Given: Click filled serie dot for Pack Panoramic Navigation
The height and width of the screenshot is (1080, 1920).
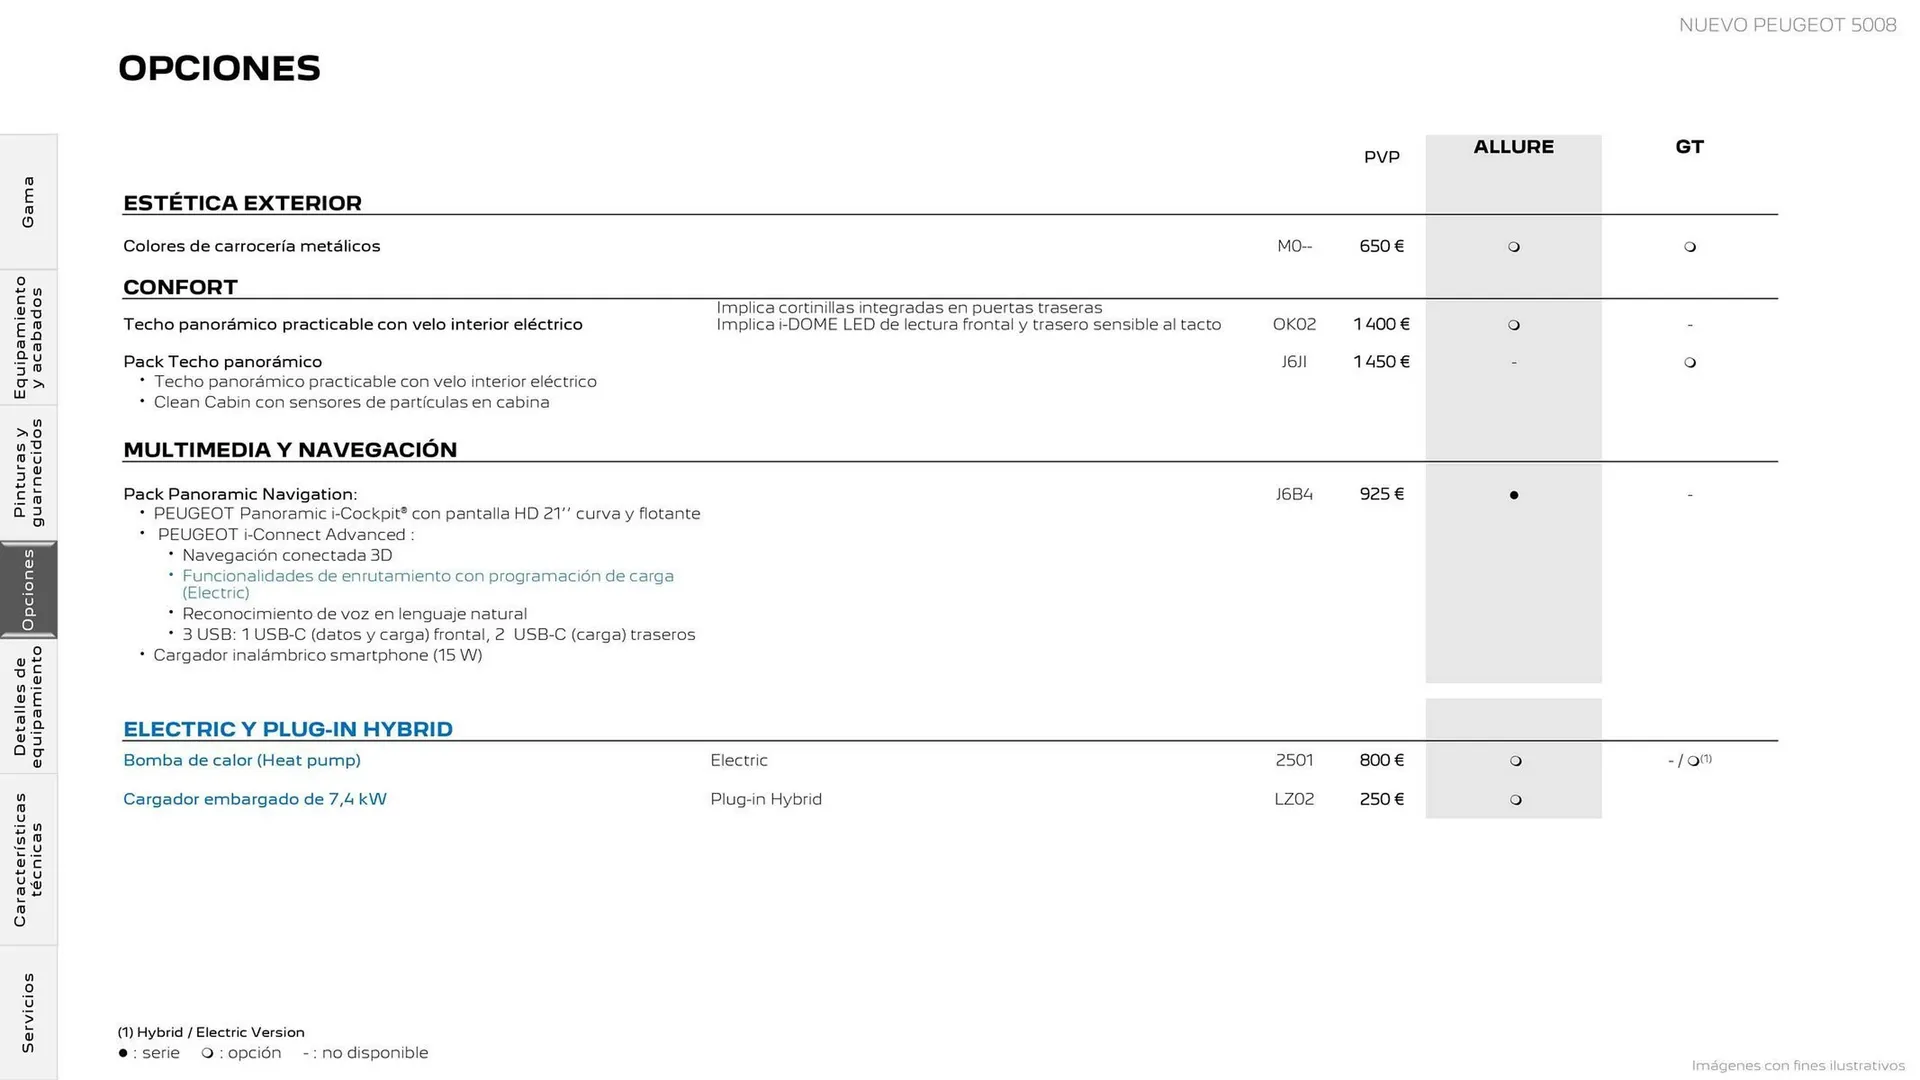Looking at the screenshot, I should [1514, 495].
